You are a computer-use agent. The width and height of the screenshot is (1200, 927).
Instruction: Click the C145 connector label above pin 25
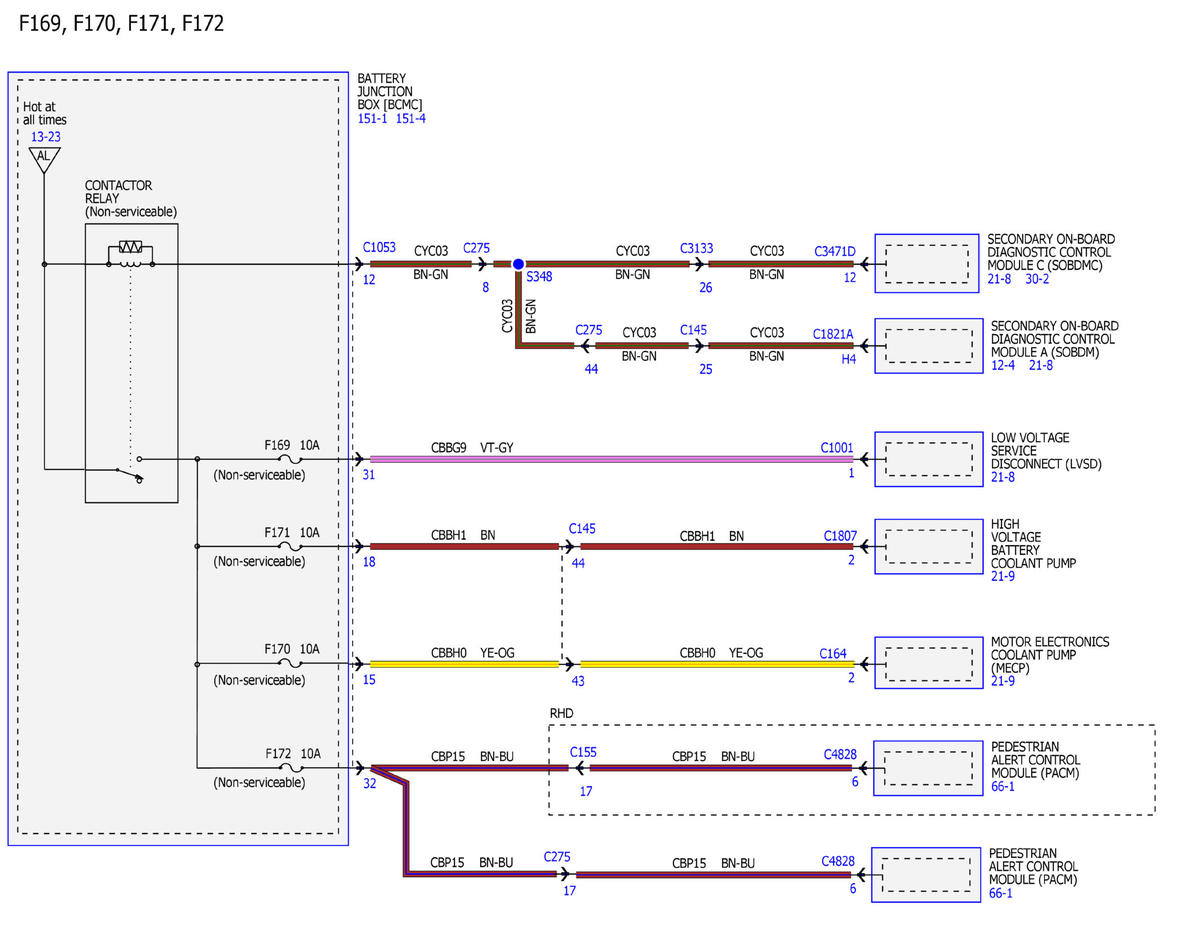click(694, 329)
